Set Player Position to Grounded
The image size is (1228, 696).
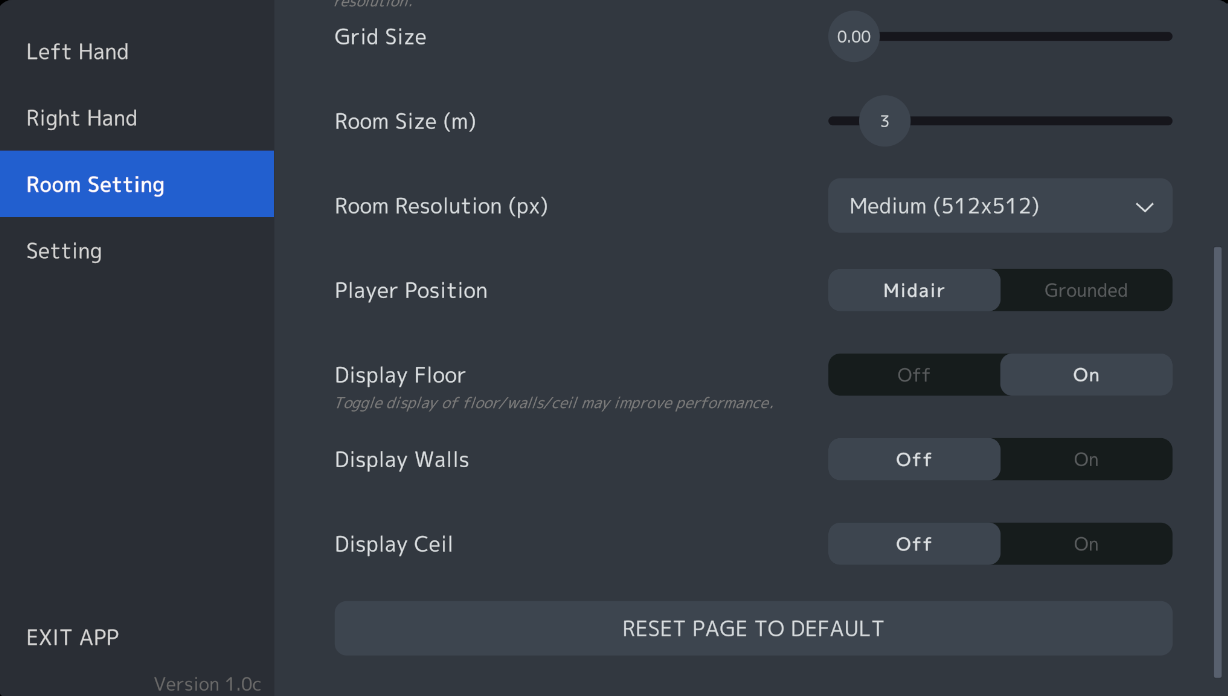coord(1086,290)
